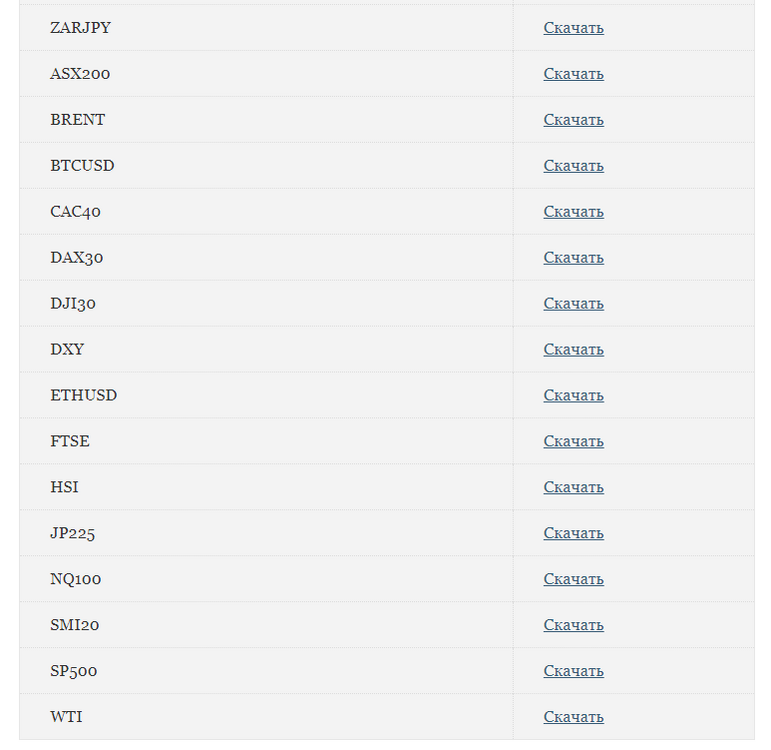Click the WTI Скачать link
The image size is (771, 750).
(x=573, y=717)
